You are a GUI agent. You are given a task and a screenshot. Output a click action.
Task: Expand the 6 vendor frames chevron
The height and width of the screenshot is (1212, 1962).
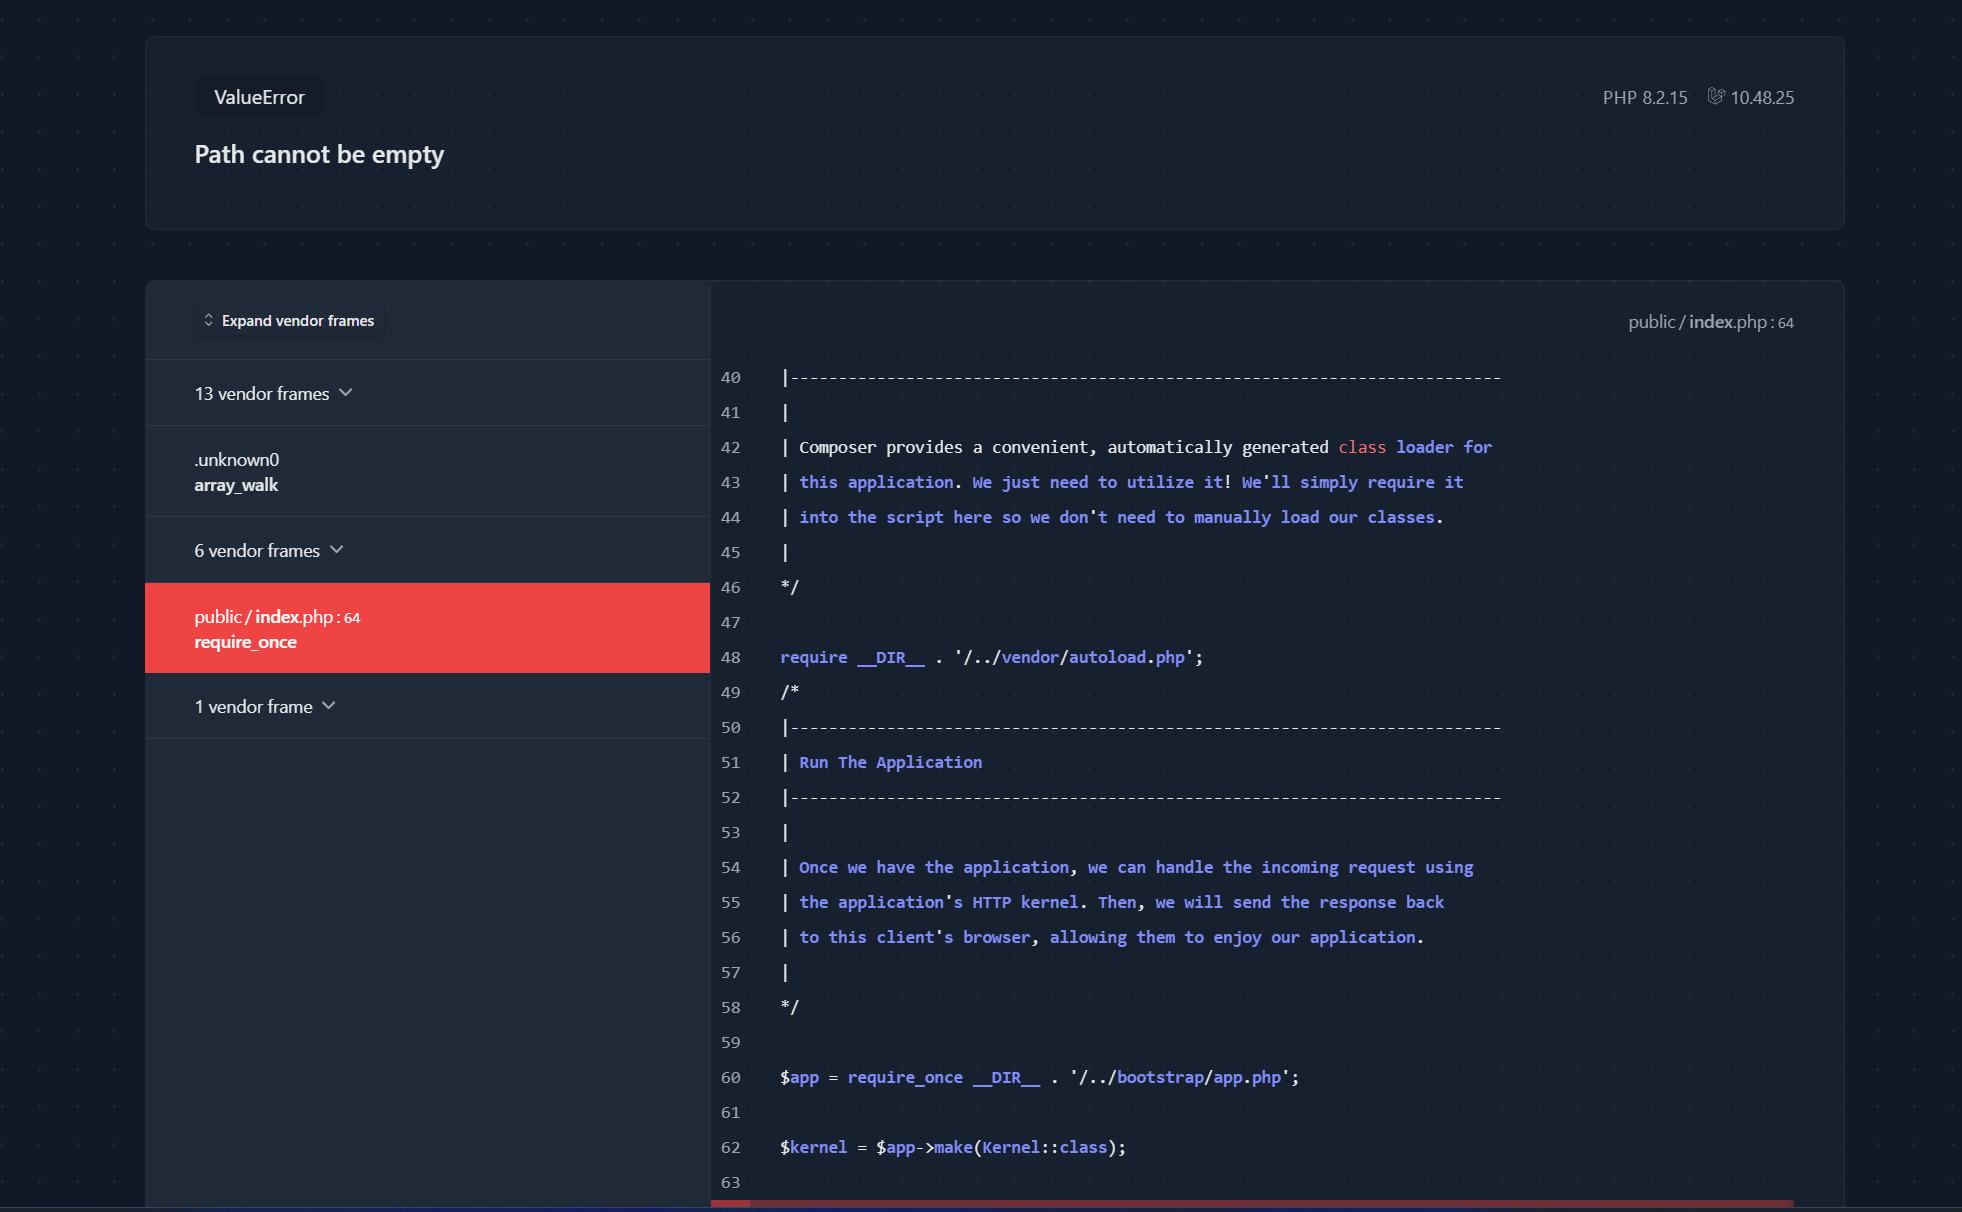[337, 550]
